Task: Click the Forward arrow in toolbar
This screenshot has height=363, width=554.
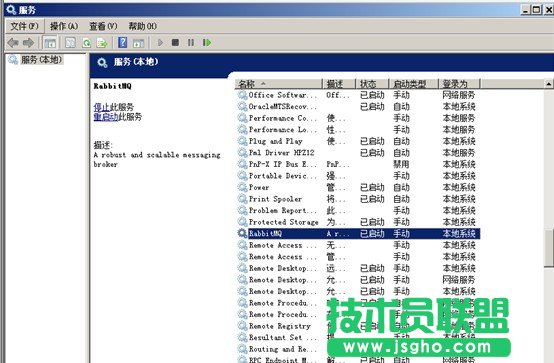Action: (28, 43)
